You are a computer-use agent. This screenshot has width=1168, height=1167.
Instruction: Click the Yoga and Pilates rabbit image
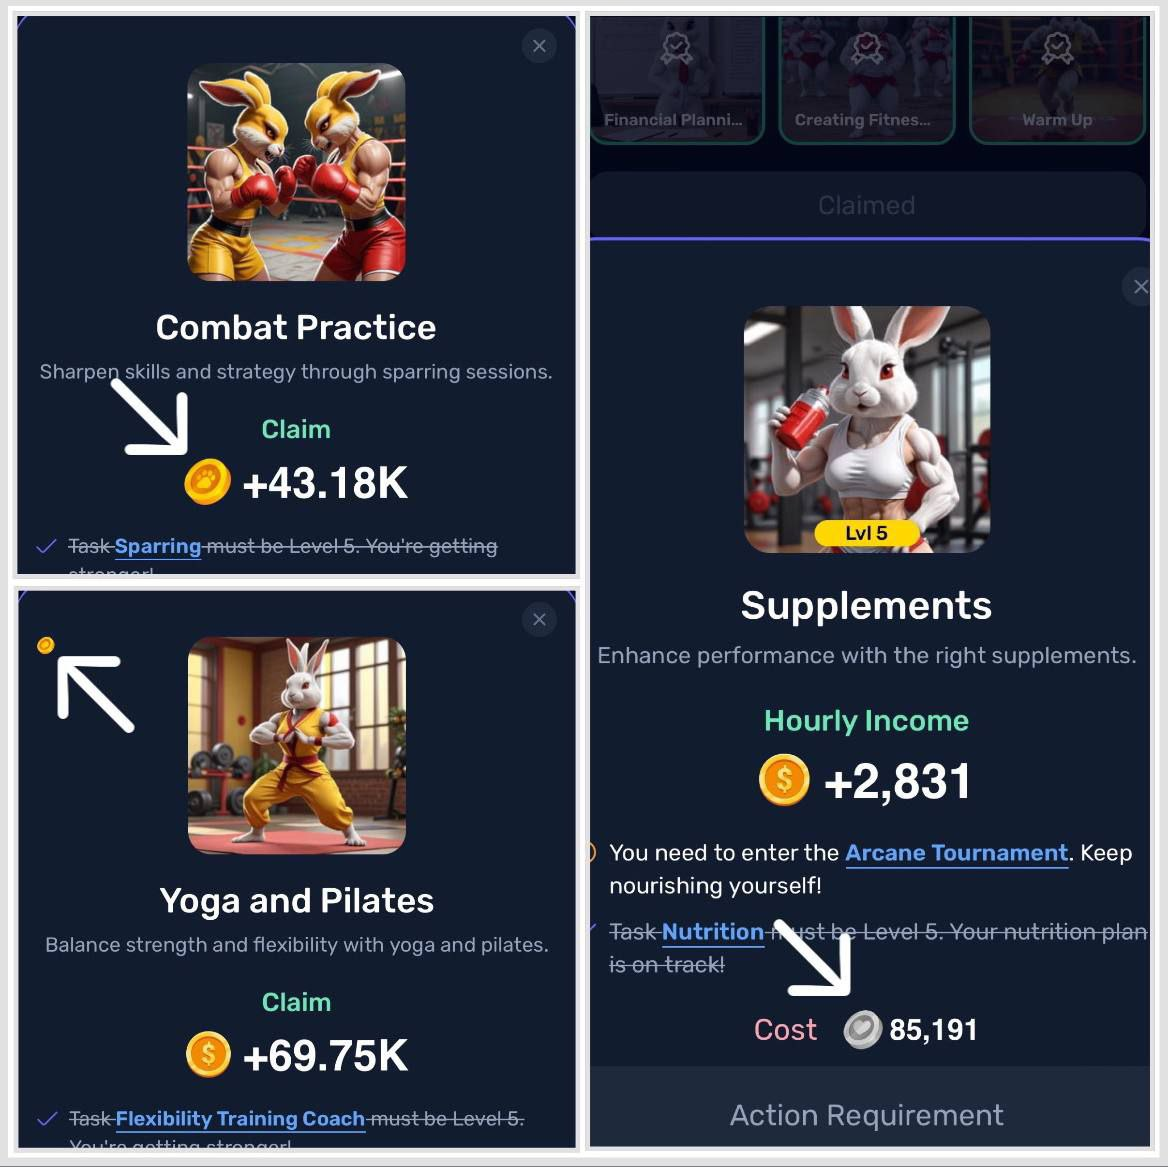coord(296,745)
